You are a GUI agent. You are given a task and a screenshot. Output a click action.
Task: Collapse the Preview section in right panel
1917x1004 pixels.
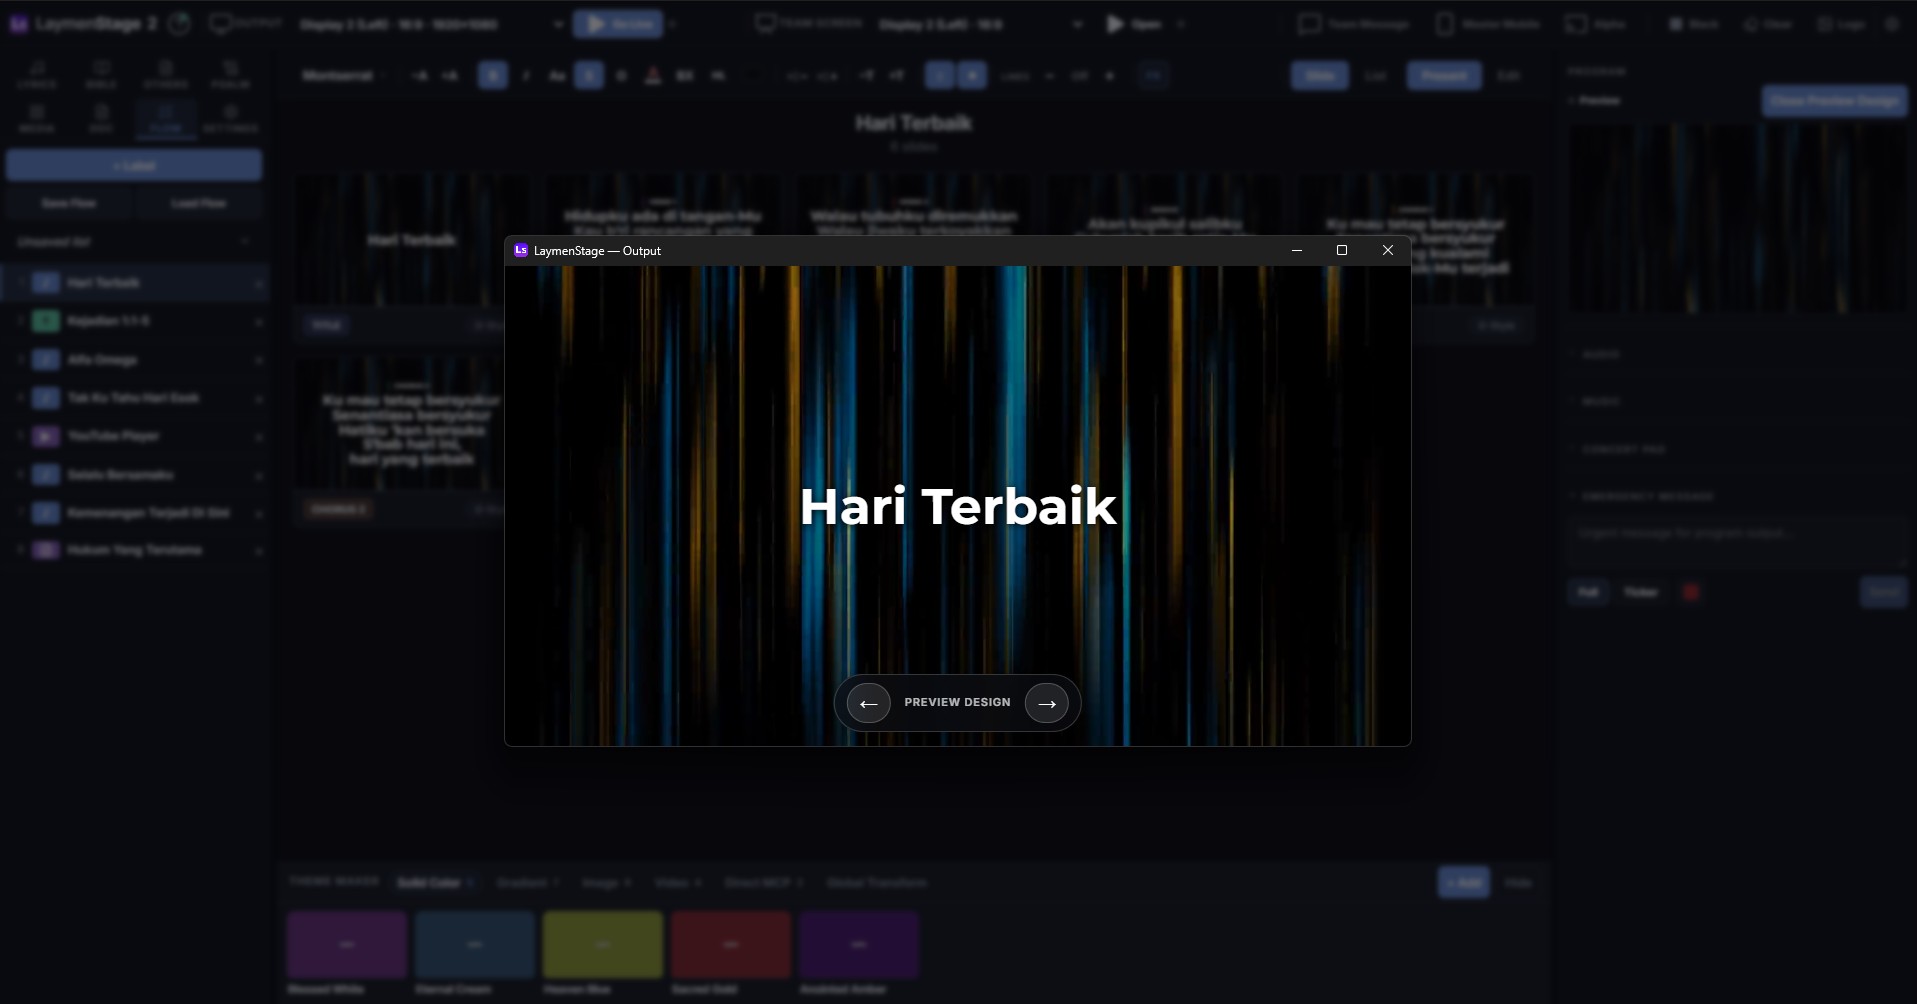tap(1594, 100)
